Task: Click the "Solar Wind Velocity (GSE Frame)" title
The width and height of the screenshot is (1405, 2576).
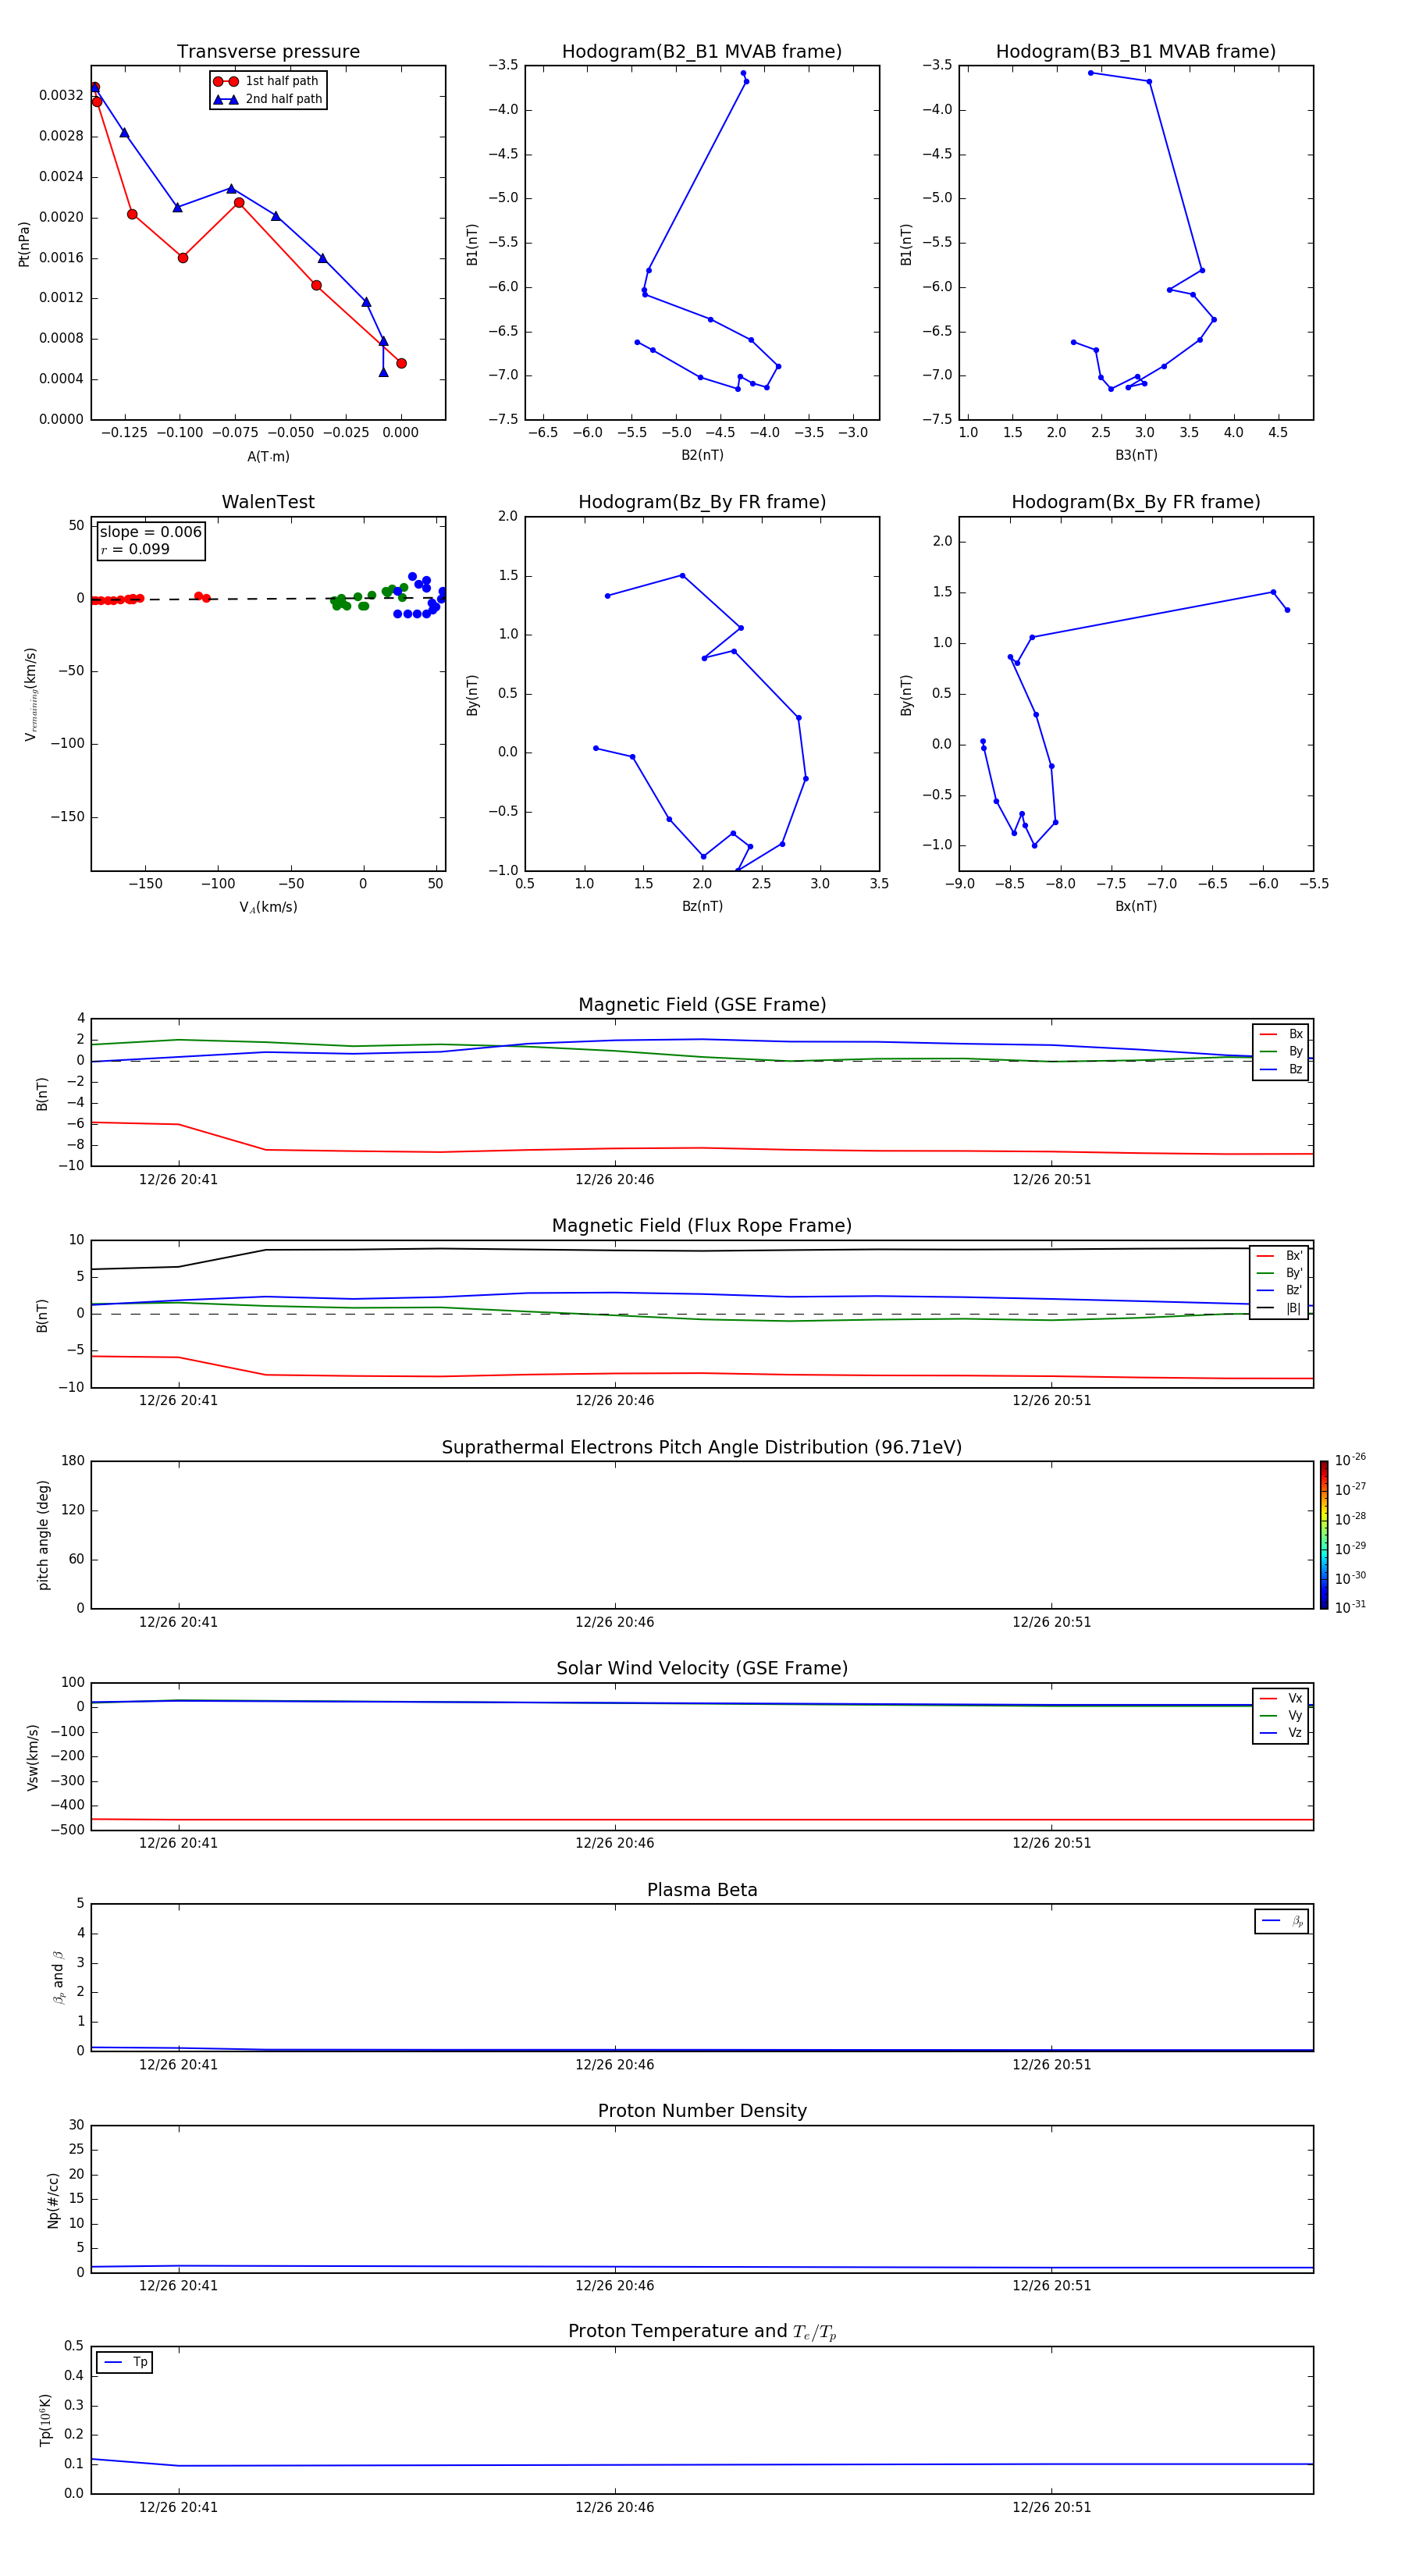Action: pyautogui.click(x=702, y=1668)
